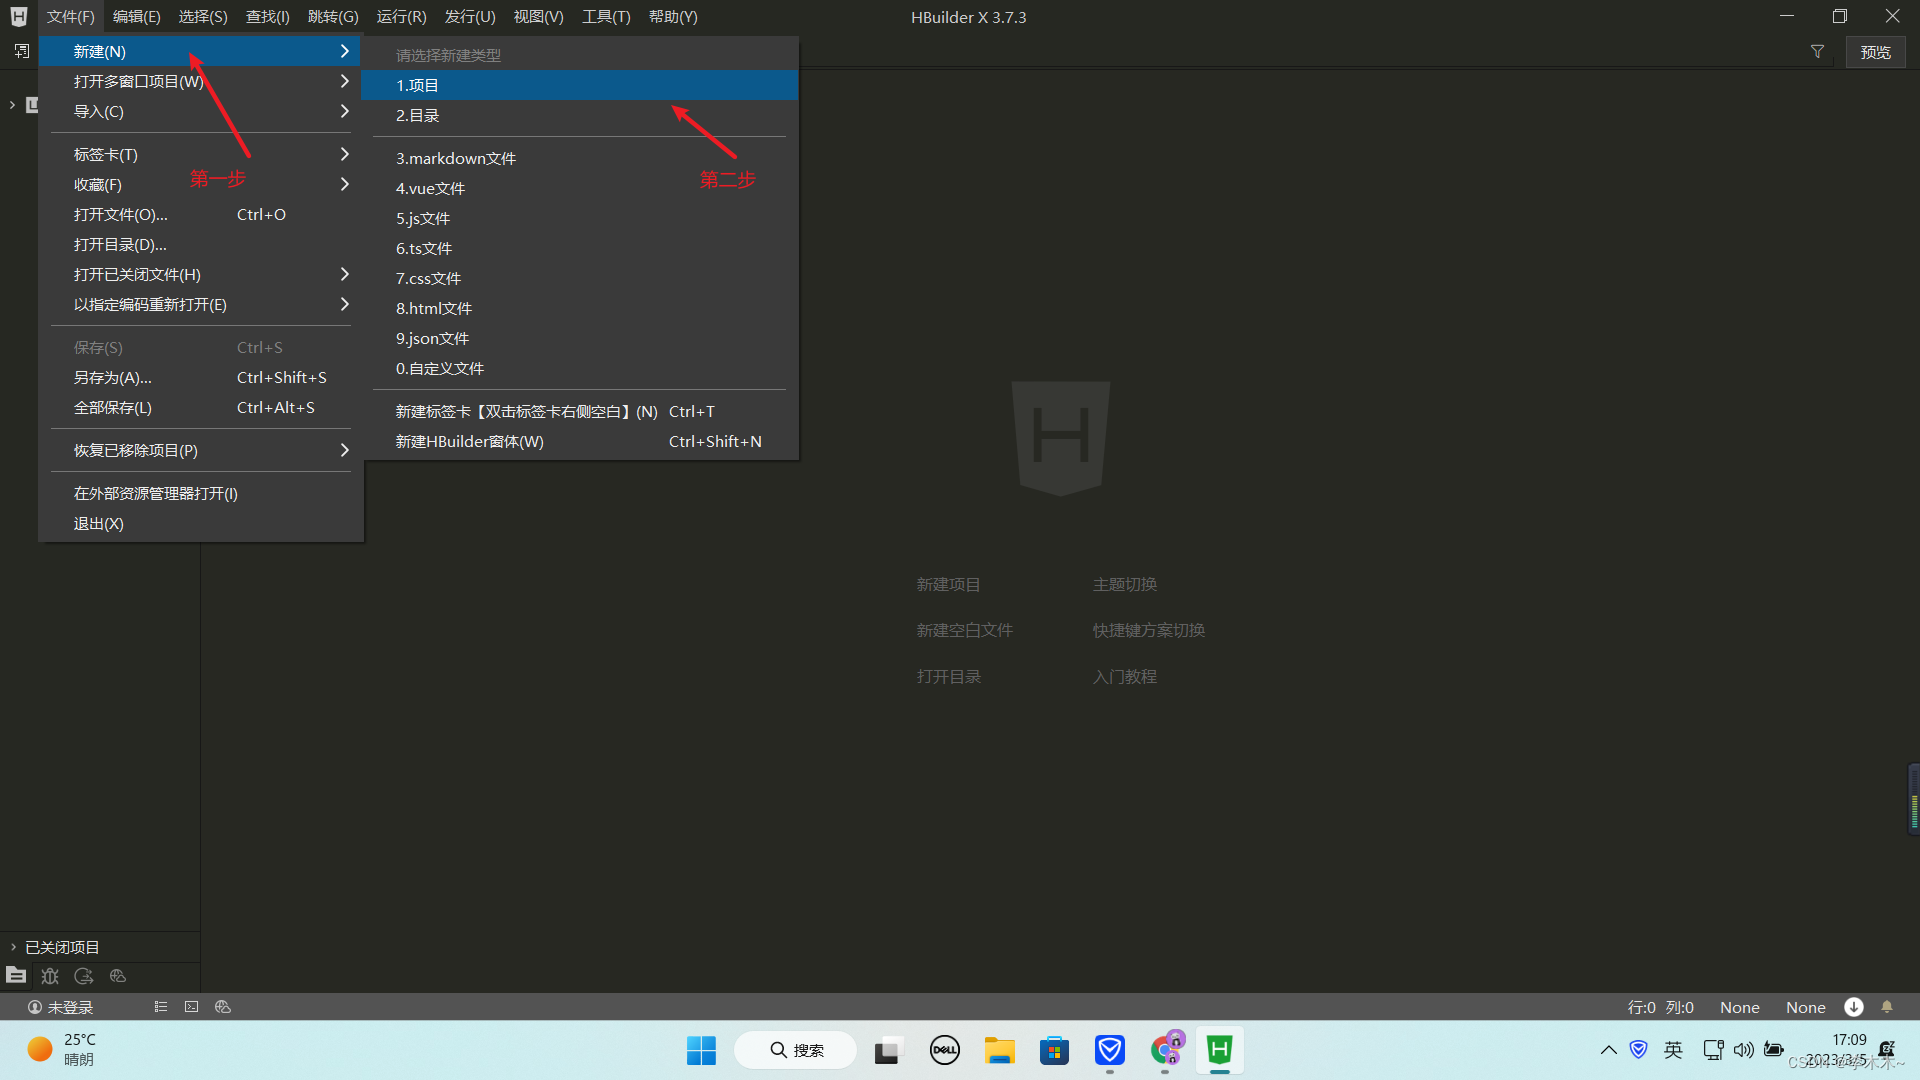Viewport: 1920px width, 1080px height.
Task: Choose 0.自定义文件 entry
Action: (x=579, y=368)
